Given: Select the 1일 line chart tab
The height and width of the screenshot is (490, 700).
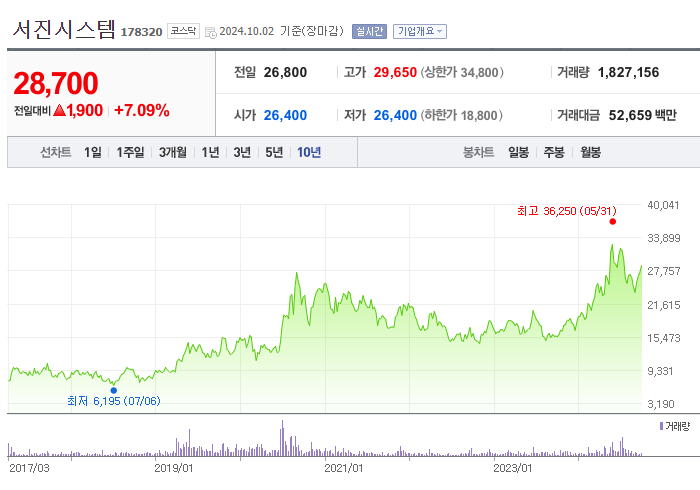Looking at the screenshot, I should [93, 152].
